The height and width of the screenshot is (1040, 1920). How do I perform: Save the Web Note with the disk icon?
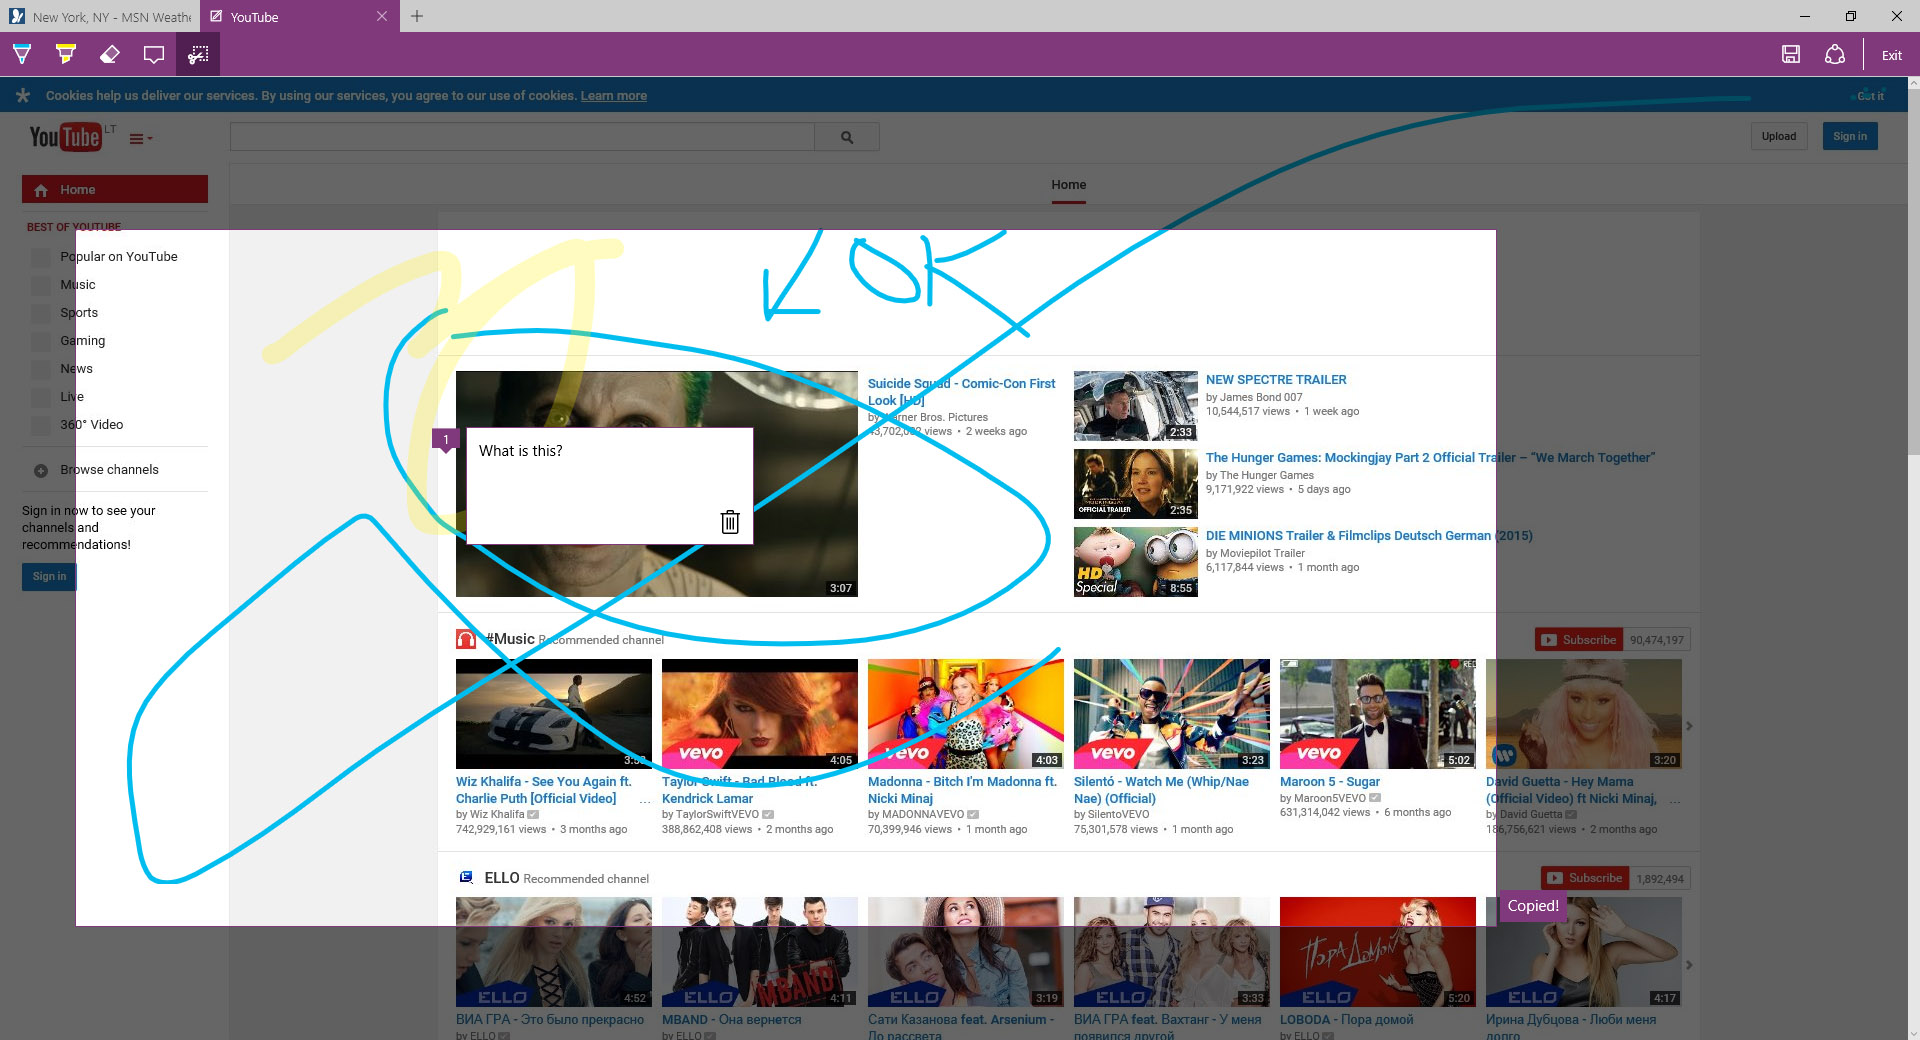pos(1791,55)
